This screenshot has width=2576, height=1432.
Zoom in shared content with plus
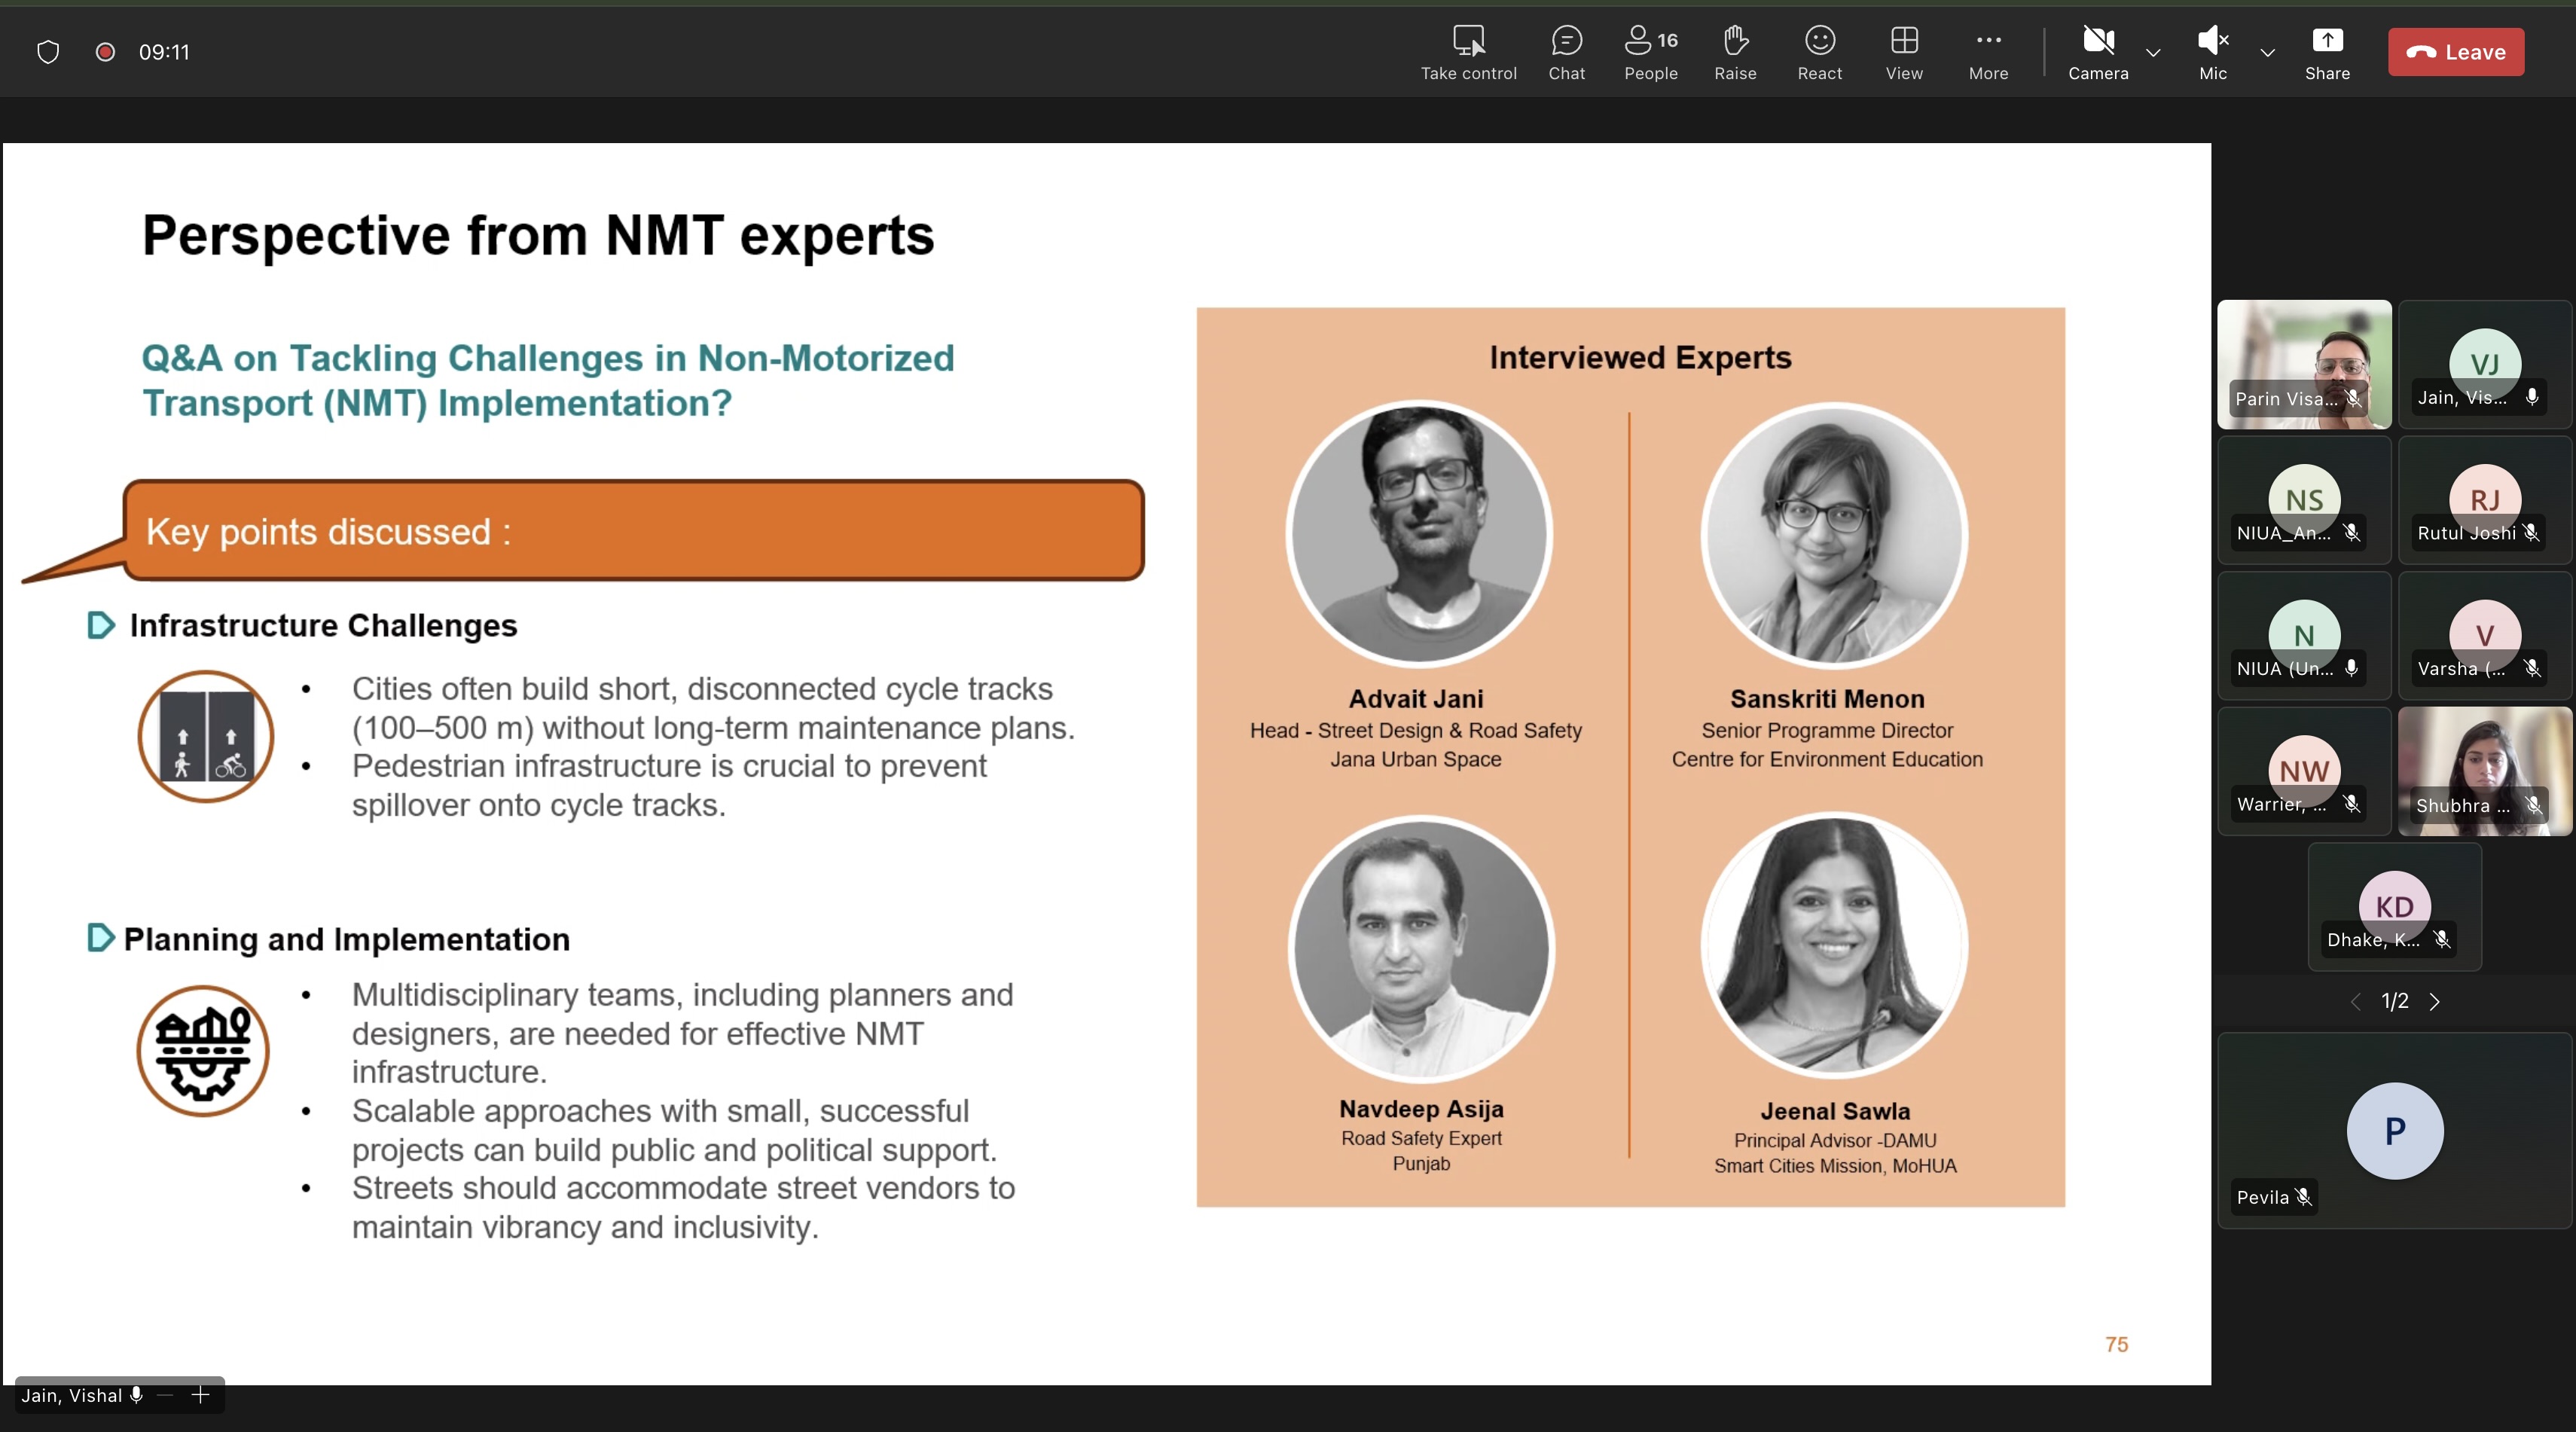pos(200,1395)
